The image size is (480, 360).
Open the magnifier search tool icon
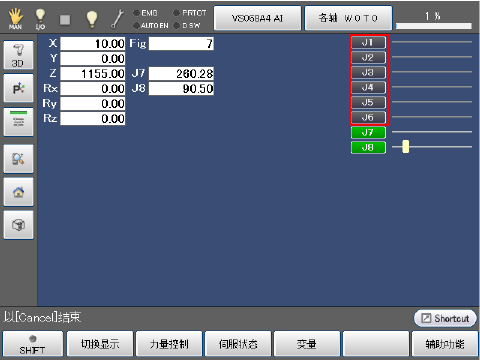18,159
